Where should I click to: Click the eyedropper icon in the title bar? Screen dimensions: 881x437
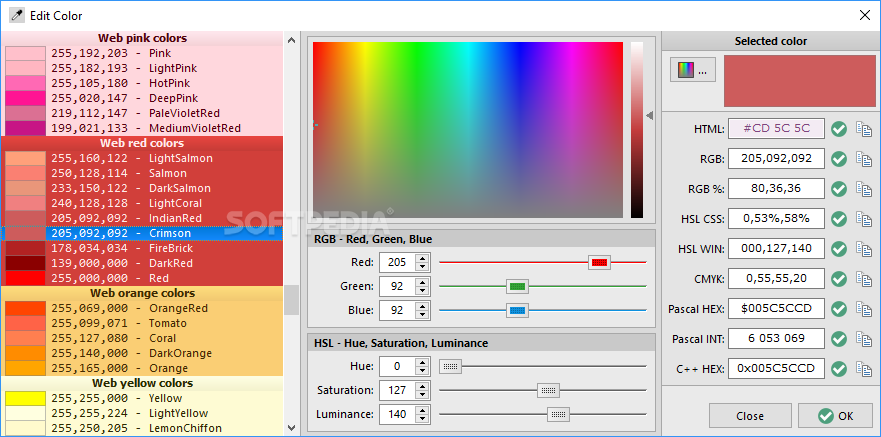tap(16, 15)
